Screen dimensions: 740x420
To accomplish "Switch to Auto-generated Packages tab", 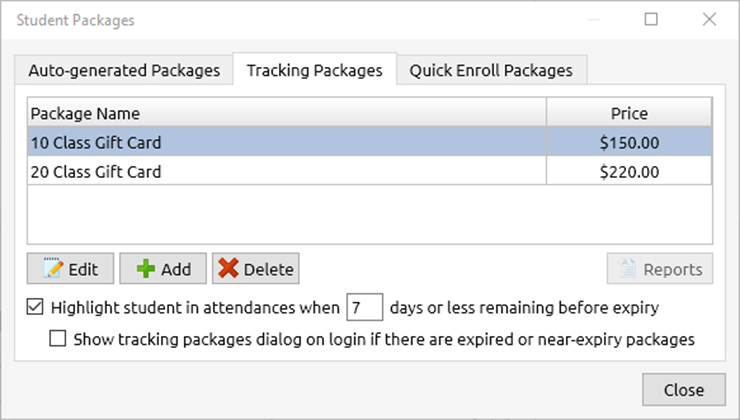I will (x=123, y=70).
